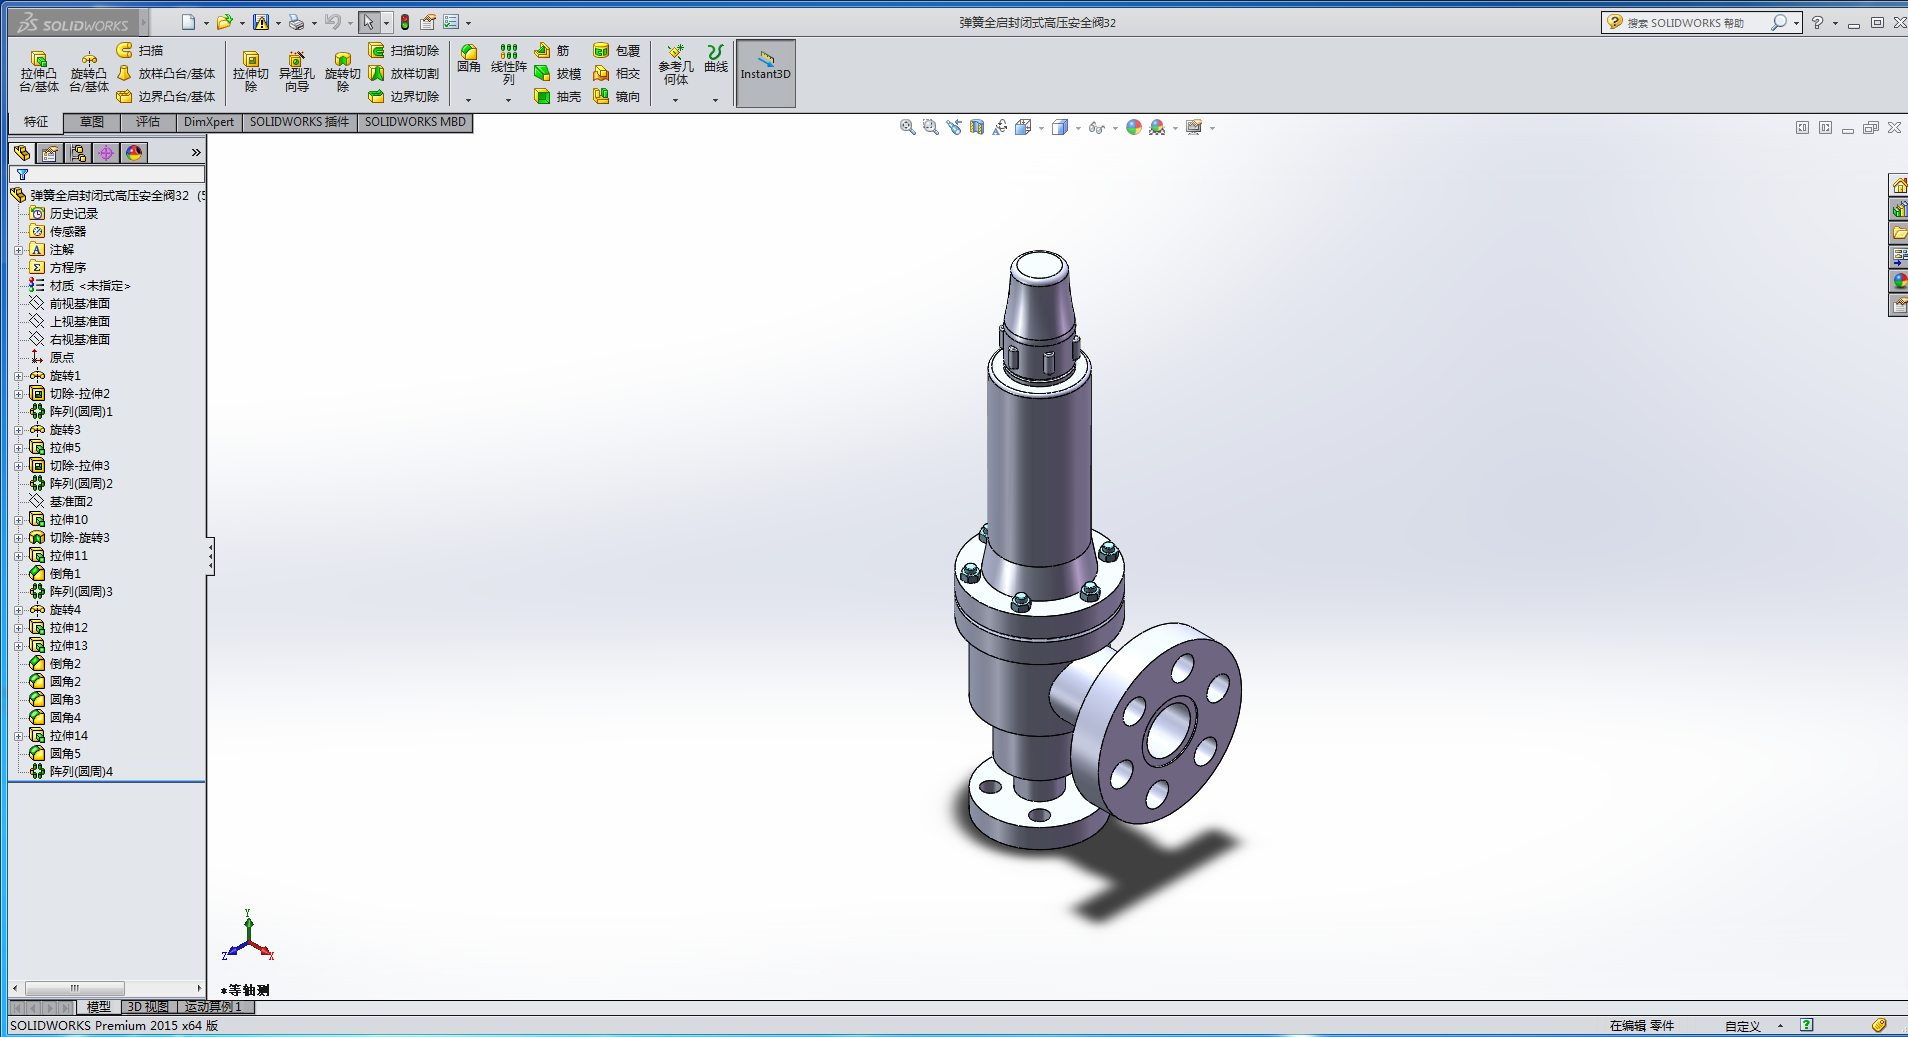Open the 参考几何体 reference geometry dropdown
Viewport: 1908px width, 1037px height.
point(675,100)
